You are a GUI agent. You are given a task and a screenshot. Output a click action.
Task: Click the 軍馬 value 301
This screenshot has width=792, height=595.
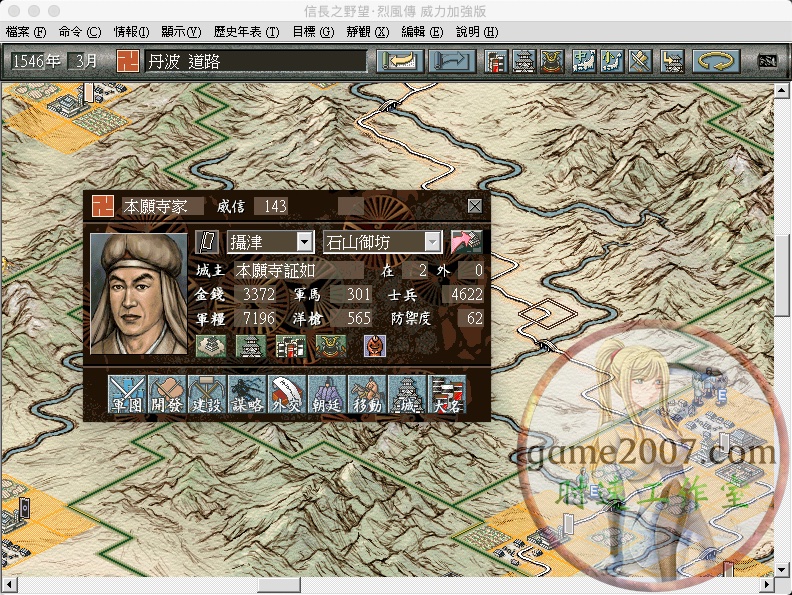[x=352, y=294]
